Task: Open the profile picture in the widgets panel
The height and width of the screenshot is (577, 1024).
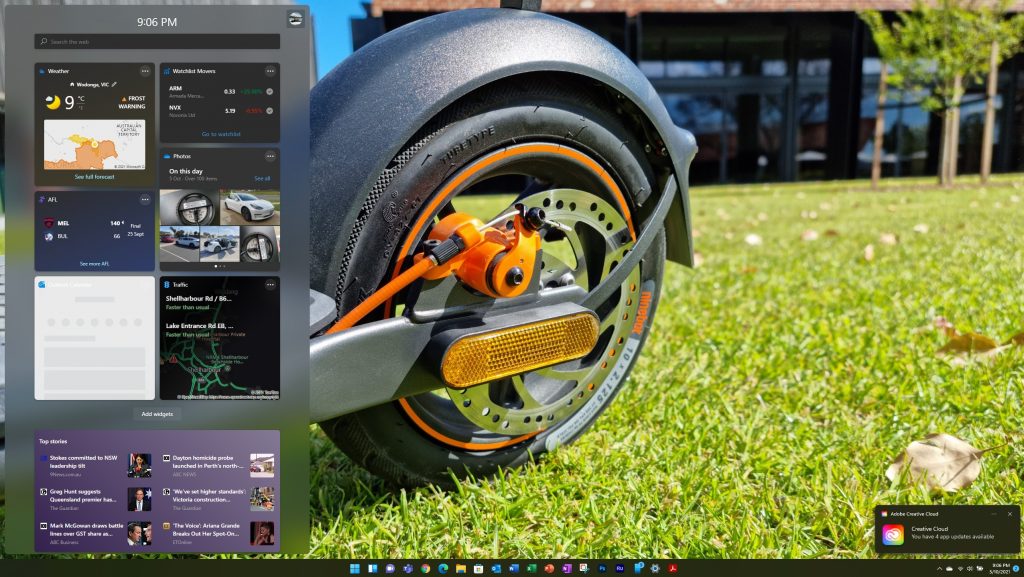Action: 295,19
